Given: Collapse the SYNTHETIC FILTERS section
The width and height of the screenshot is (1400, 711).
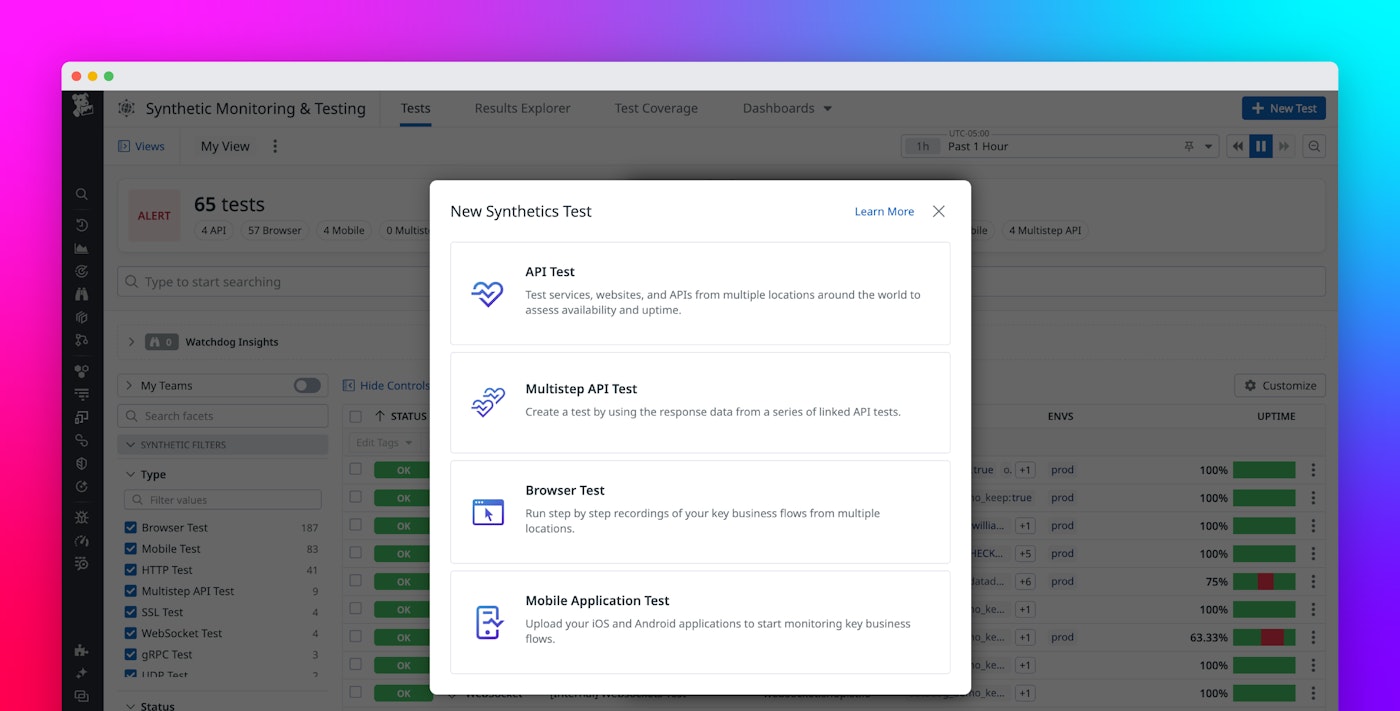Looking at the screenshot, I should coord(132,444).
